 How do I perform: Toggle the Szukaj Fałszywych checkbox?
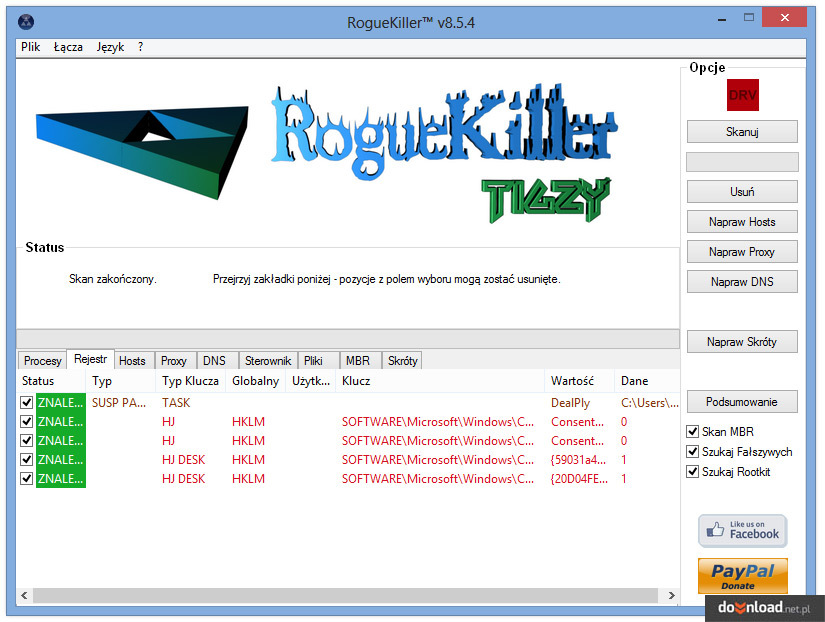point(692,452)
